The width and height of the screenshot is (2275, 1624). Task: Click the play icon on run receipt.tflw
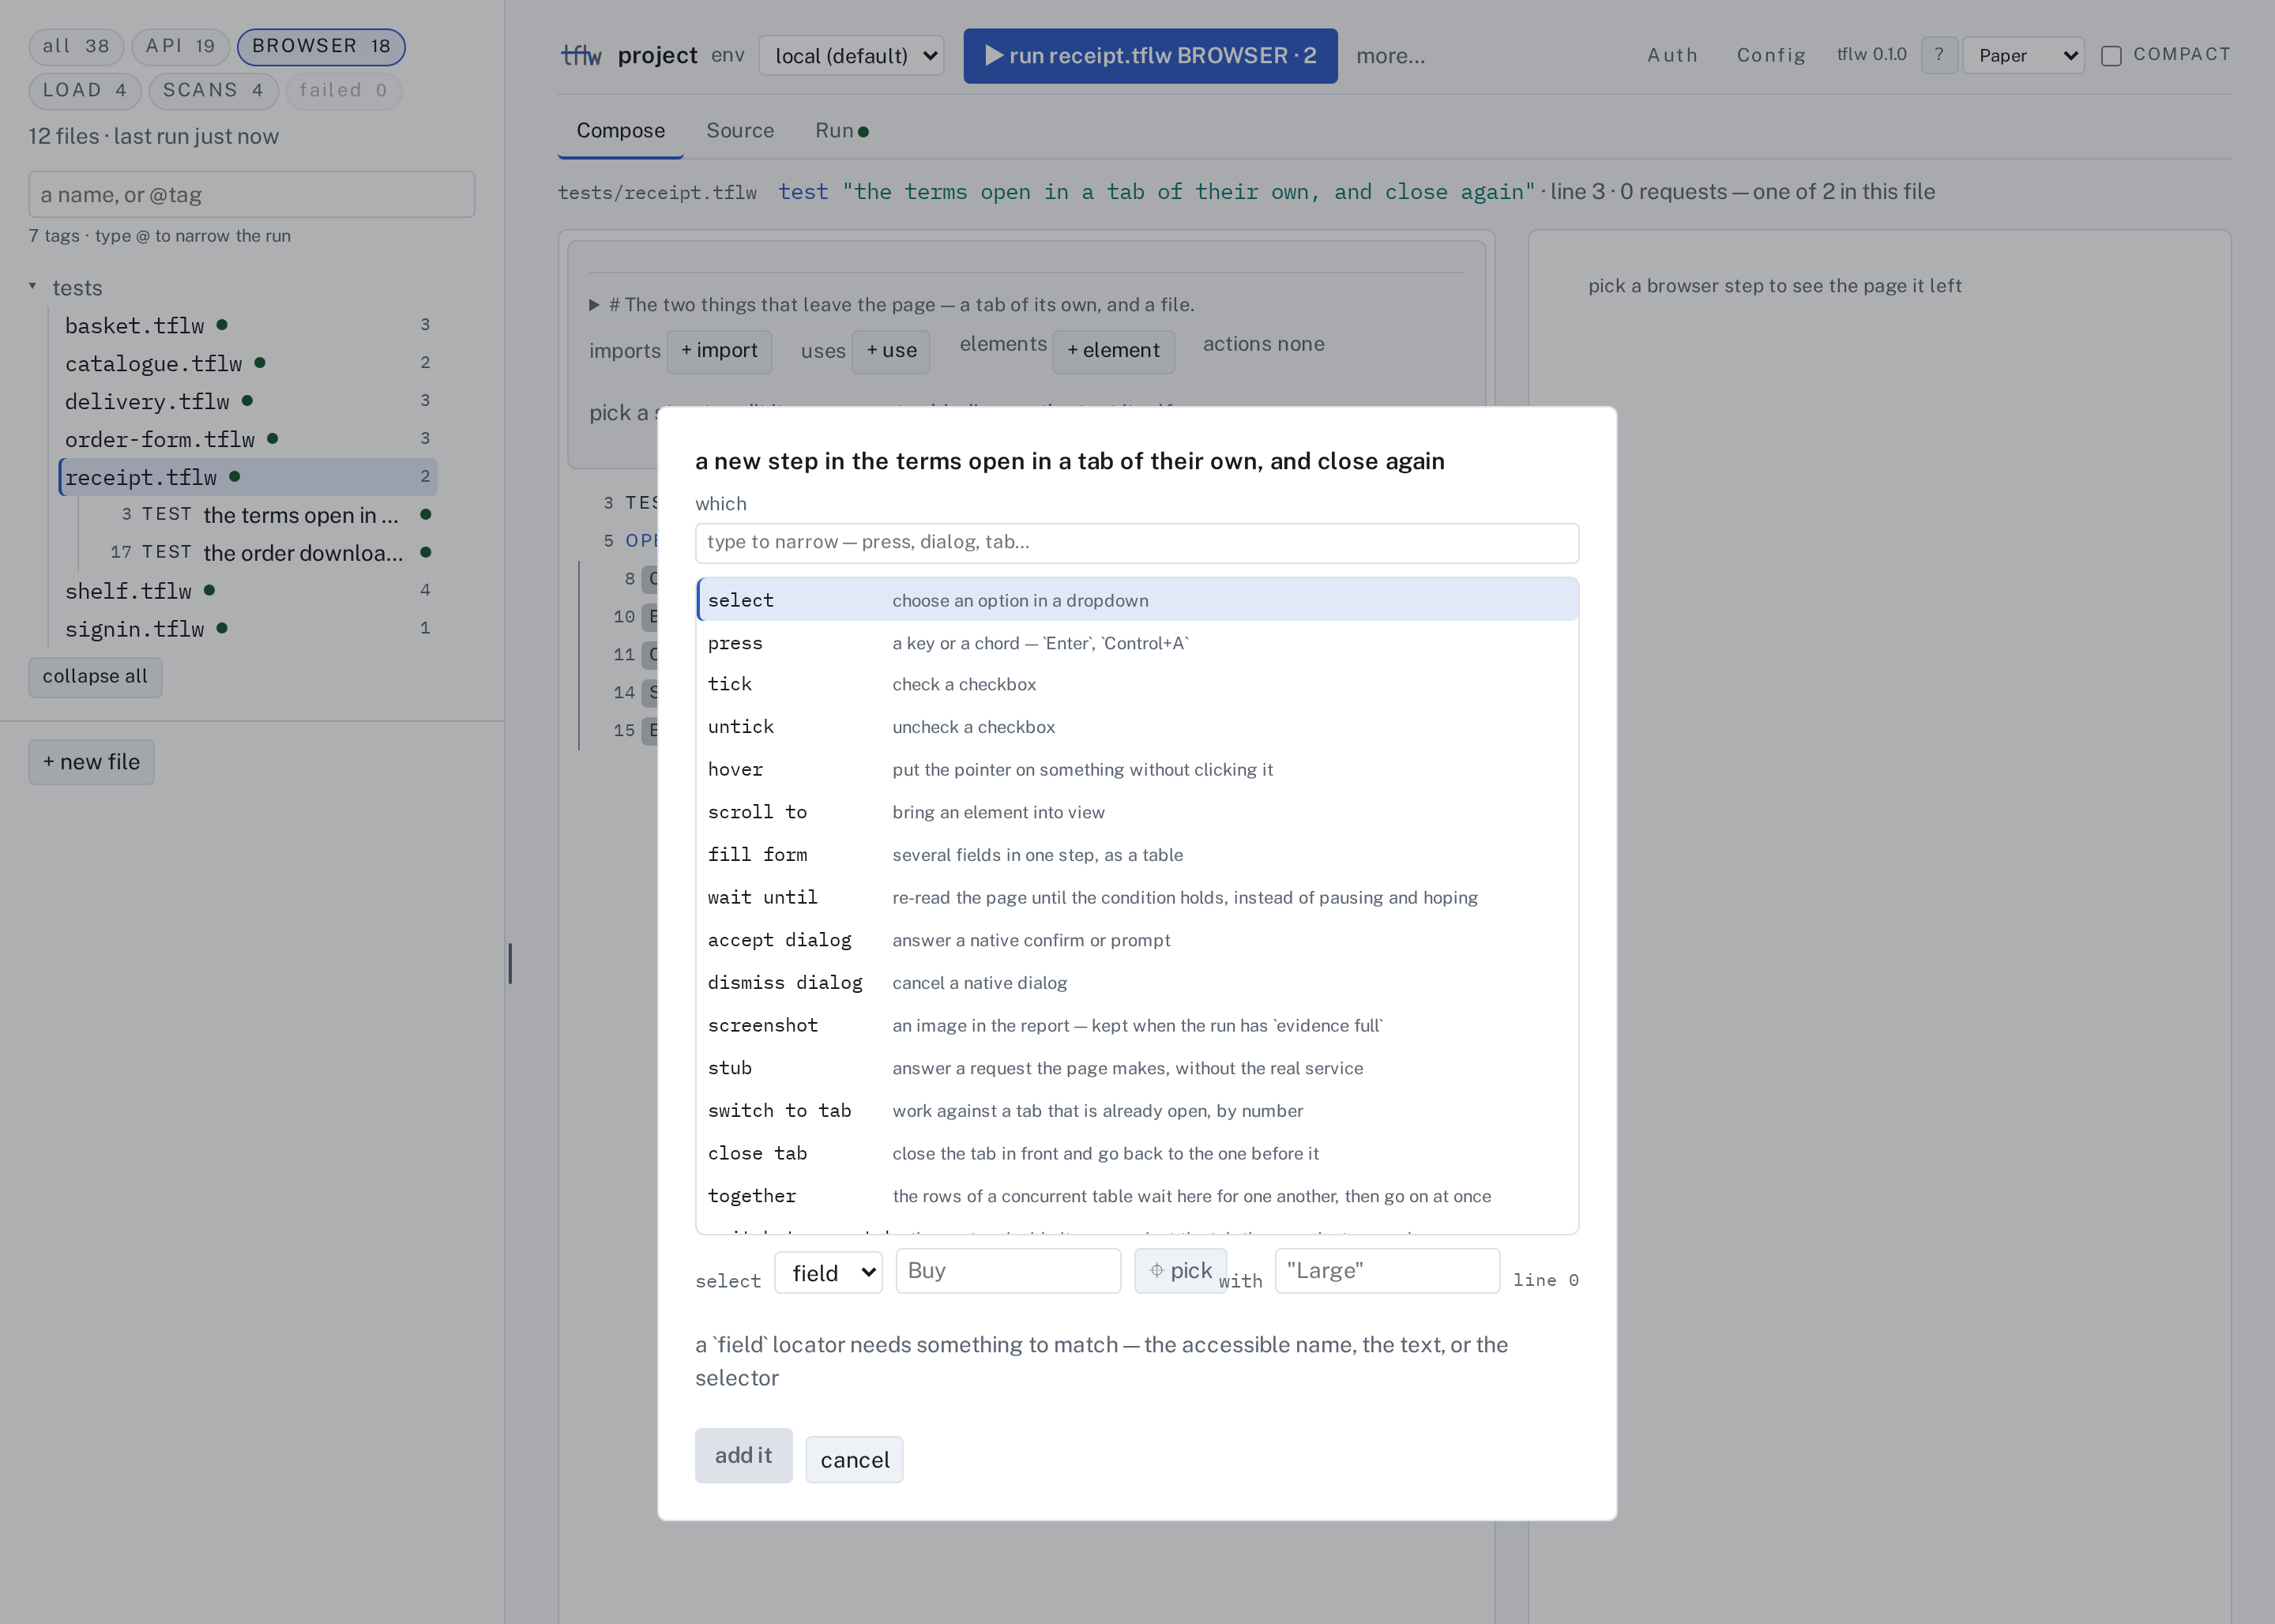pyautogui.click(x=993, y=55)
